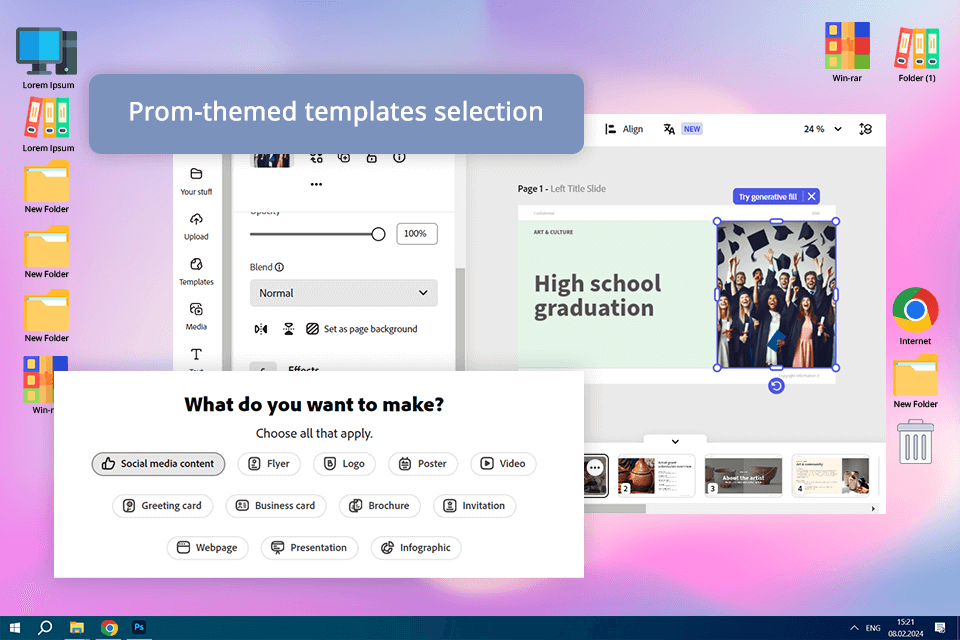Select the Lorem Ipsum computer icon
The image size is (960, 640).
(x=48, y=58)
